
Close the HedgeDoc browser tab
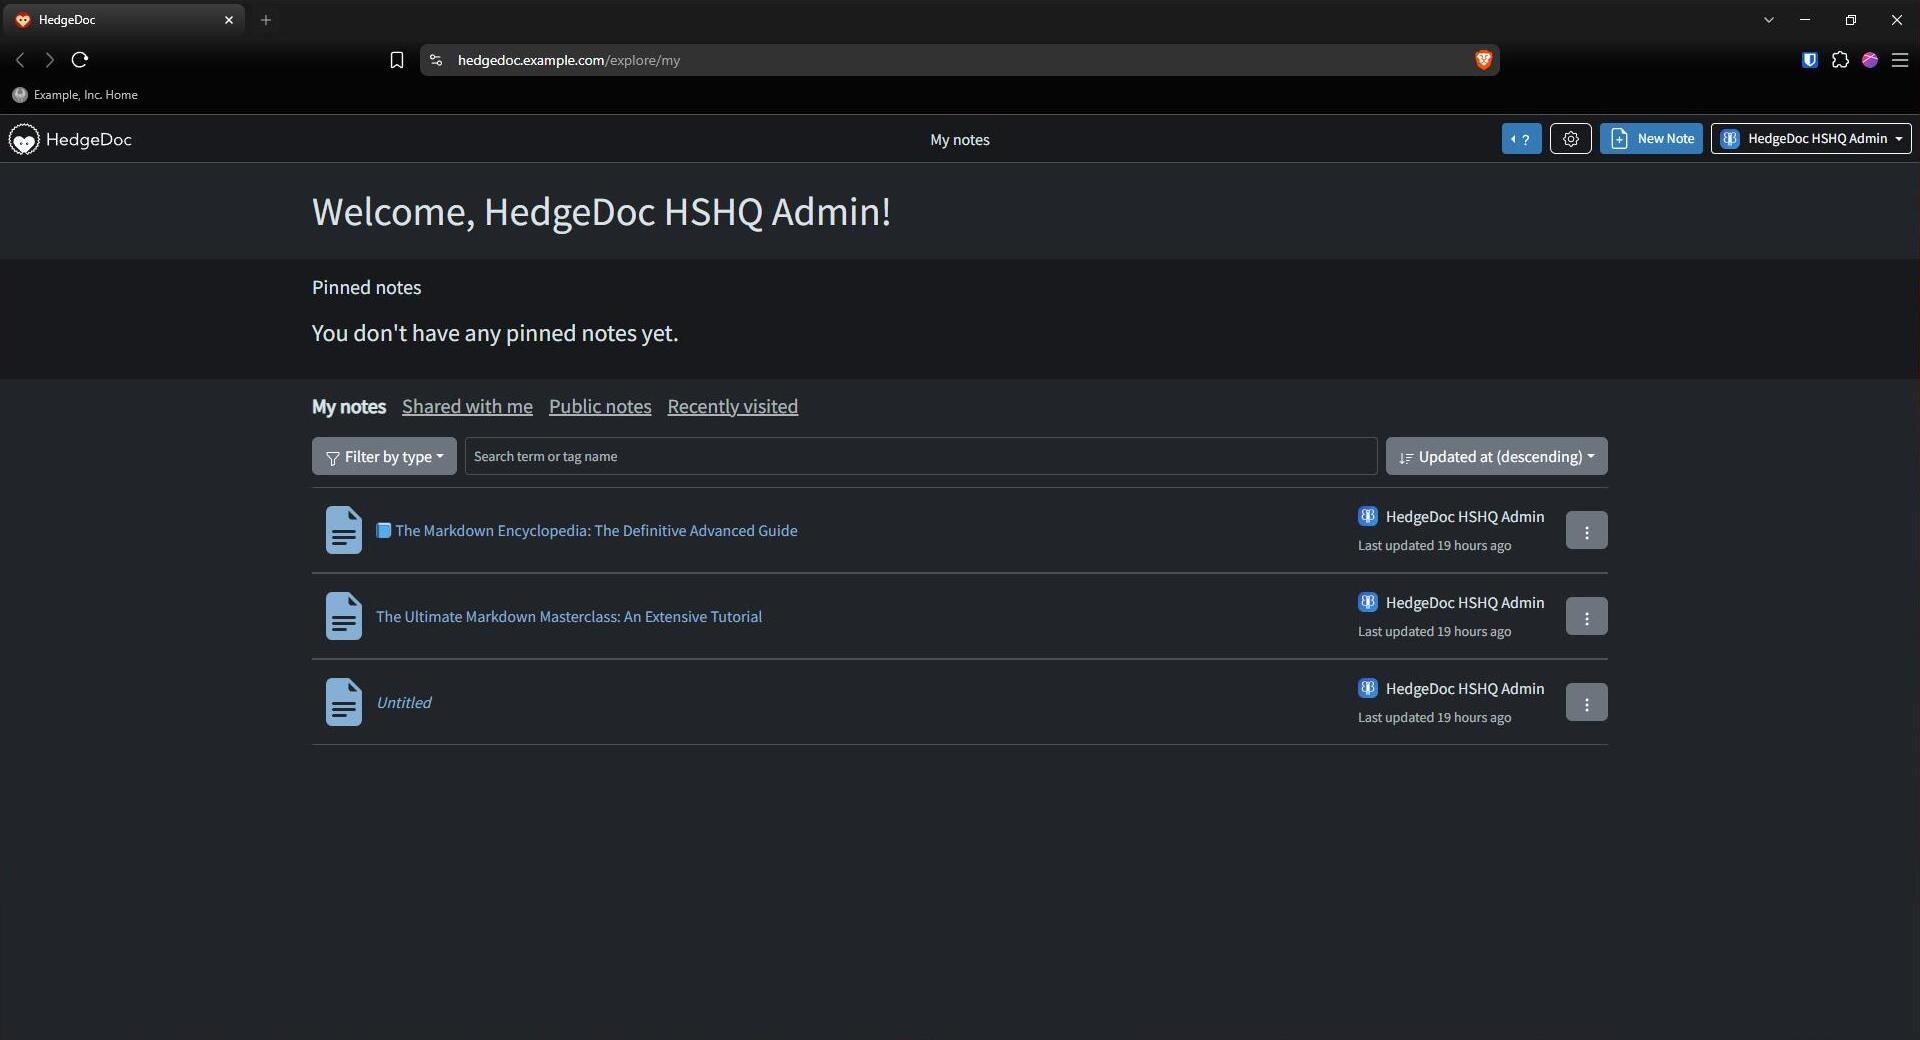point(229,20)
